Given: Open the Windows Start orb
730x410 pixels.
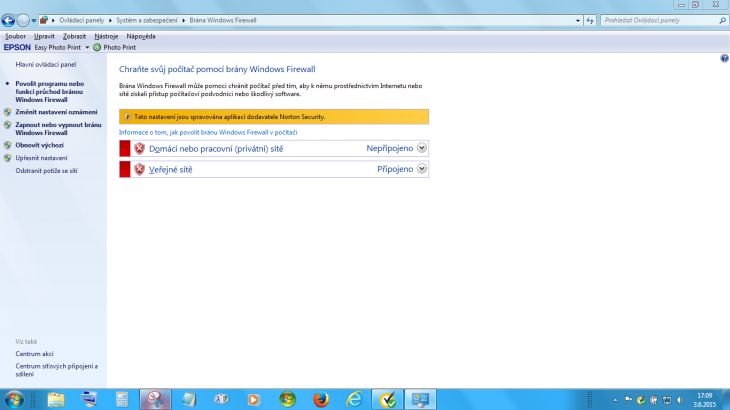Looking at the screenshot, I should tap(14, 400).
